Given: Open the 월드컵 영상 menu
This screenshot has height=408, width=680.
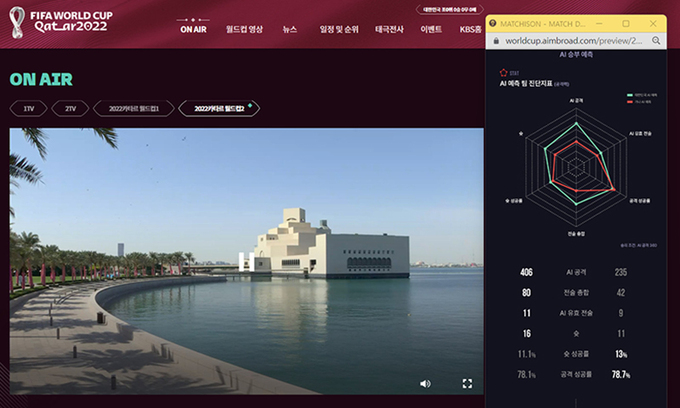Looking at the screenshot, I should click(244, 29).
